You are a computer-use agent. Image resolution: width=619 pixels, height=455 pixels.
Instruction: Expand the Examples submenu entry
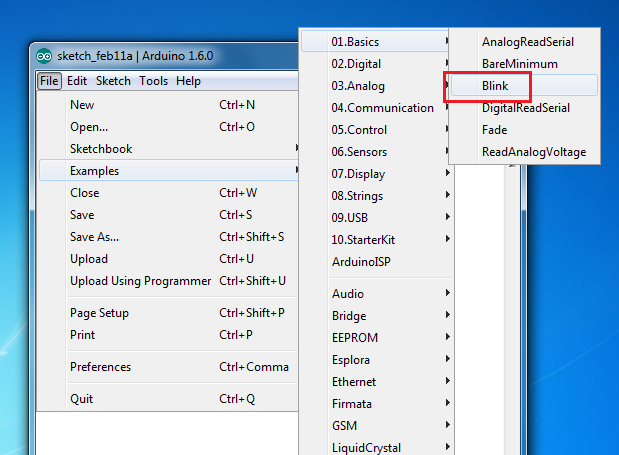pos(169,171)
